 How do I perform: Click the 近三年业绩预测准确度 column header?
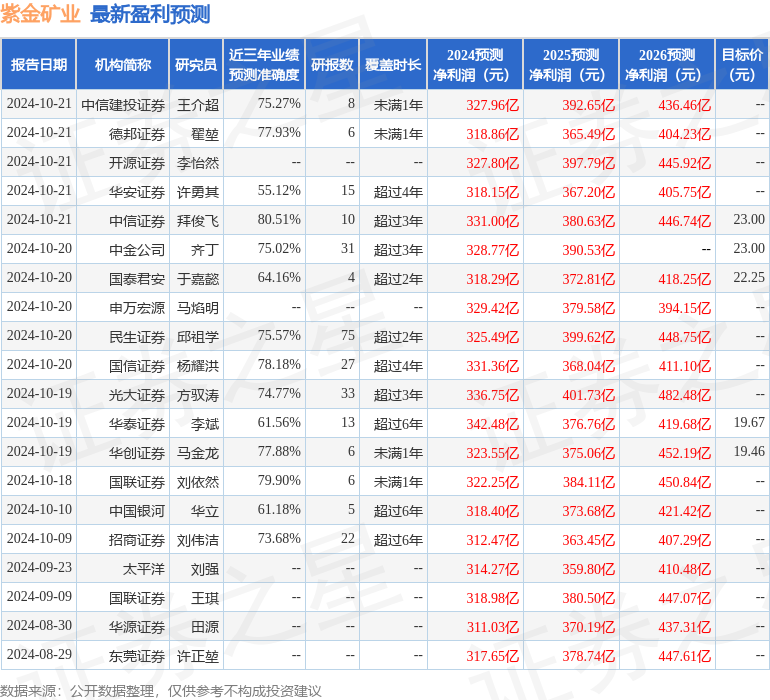click(264, 64)
